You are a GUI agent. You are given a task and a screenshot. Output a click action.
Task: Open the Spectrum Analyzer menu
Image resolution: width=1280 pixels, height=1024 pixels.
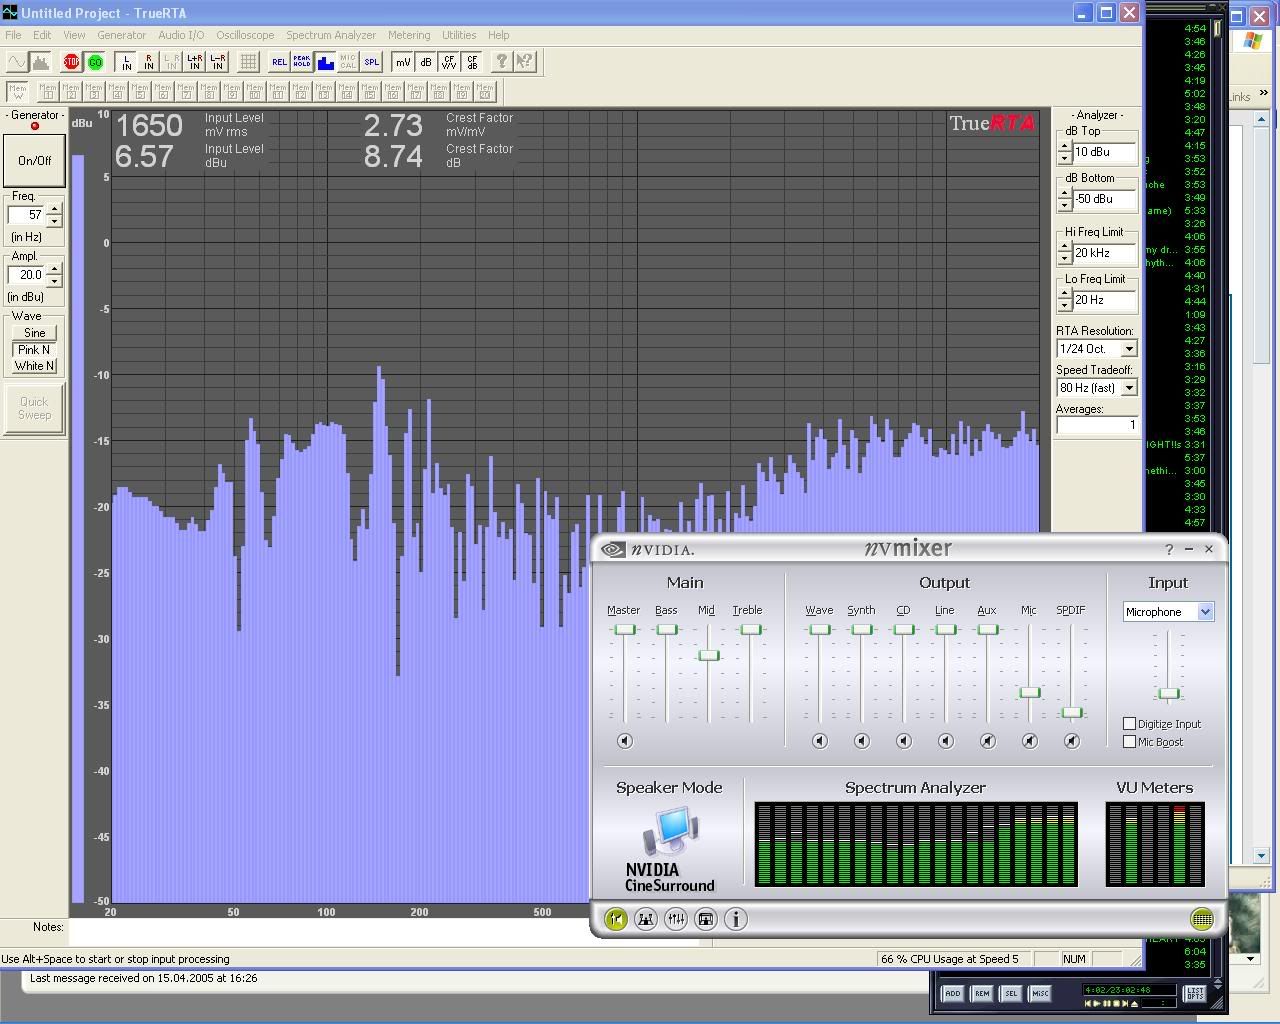(x=331, y=35)
